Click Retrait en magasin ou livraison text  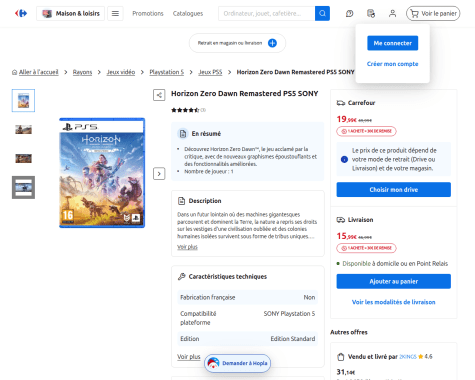pos(230,43)
